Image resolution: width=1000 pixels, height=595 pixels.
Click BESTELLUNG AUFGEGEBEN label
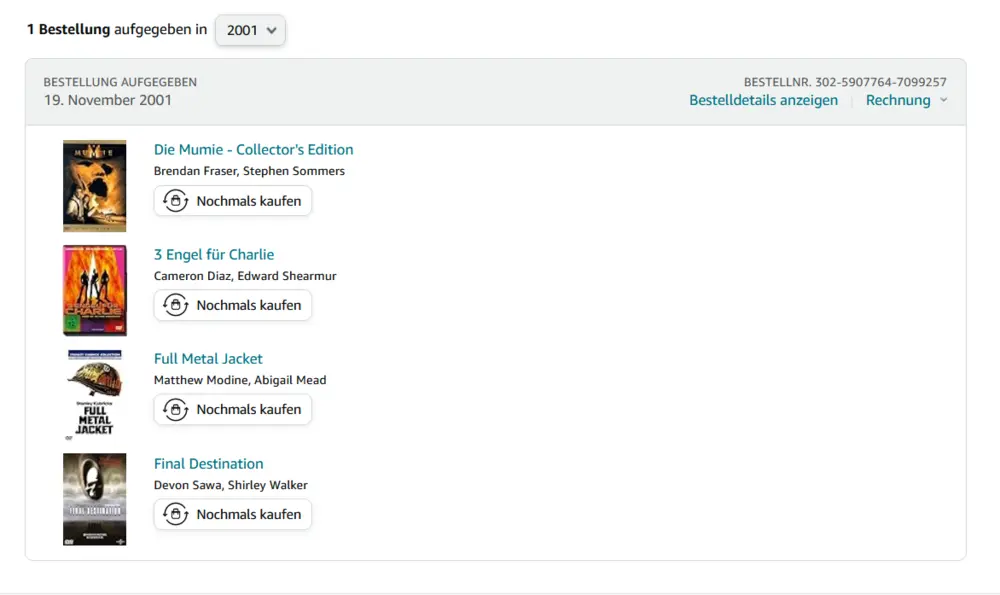[x=120, y=82]
